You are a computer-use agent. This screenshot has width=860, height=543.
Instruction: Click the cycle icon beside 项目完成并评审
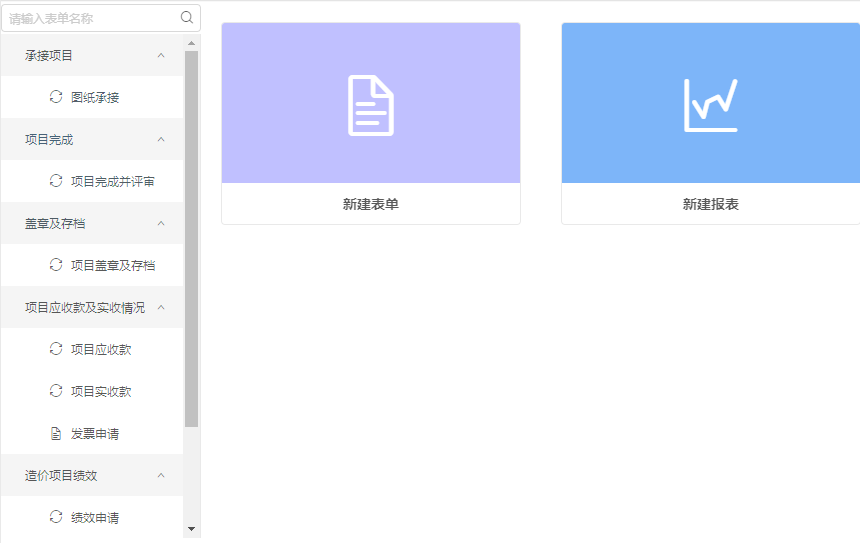click(x=56, y=181)
